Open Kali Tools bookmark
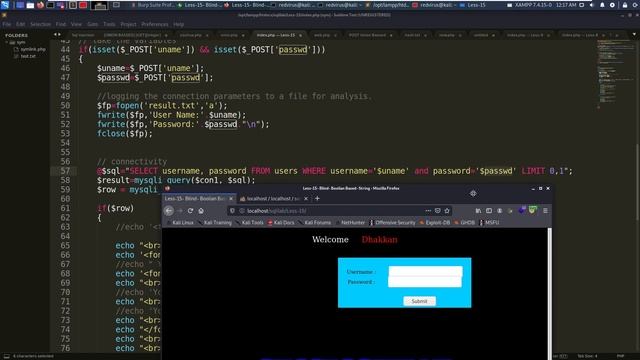The height and width of the screenshot is (360, 640). tap(250, 222)
